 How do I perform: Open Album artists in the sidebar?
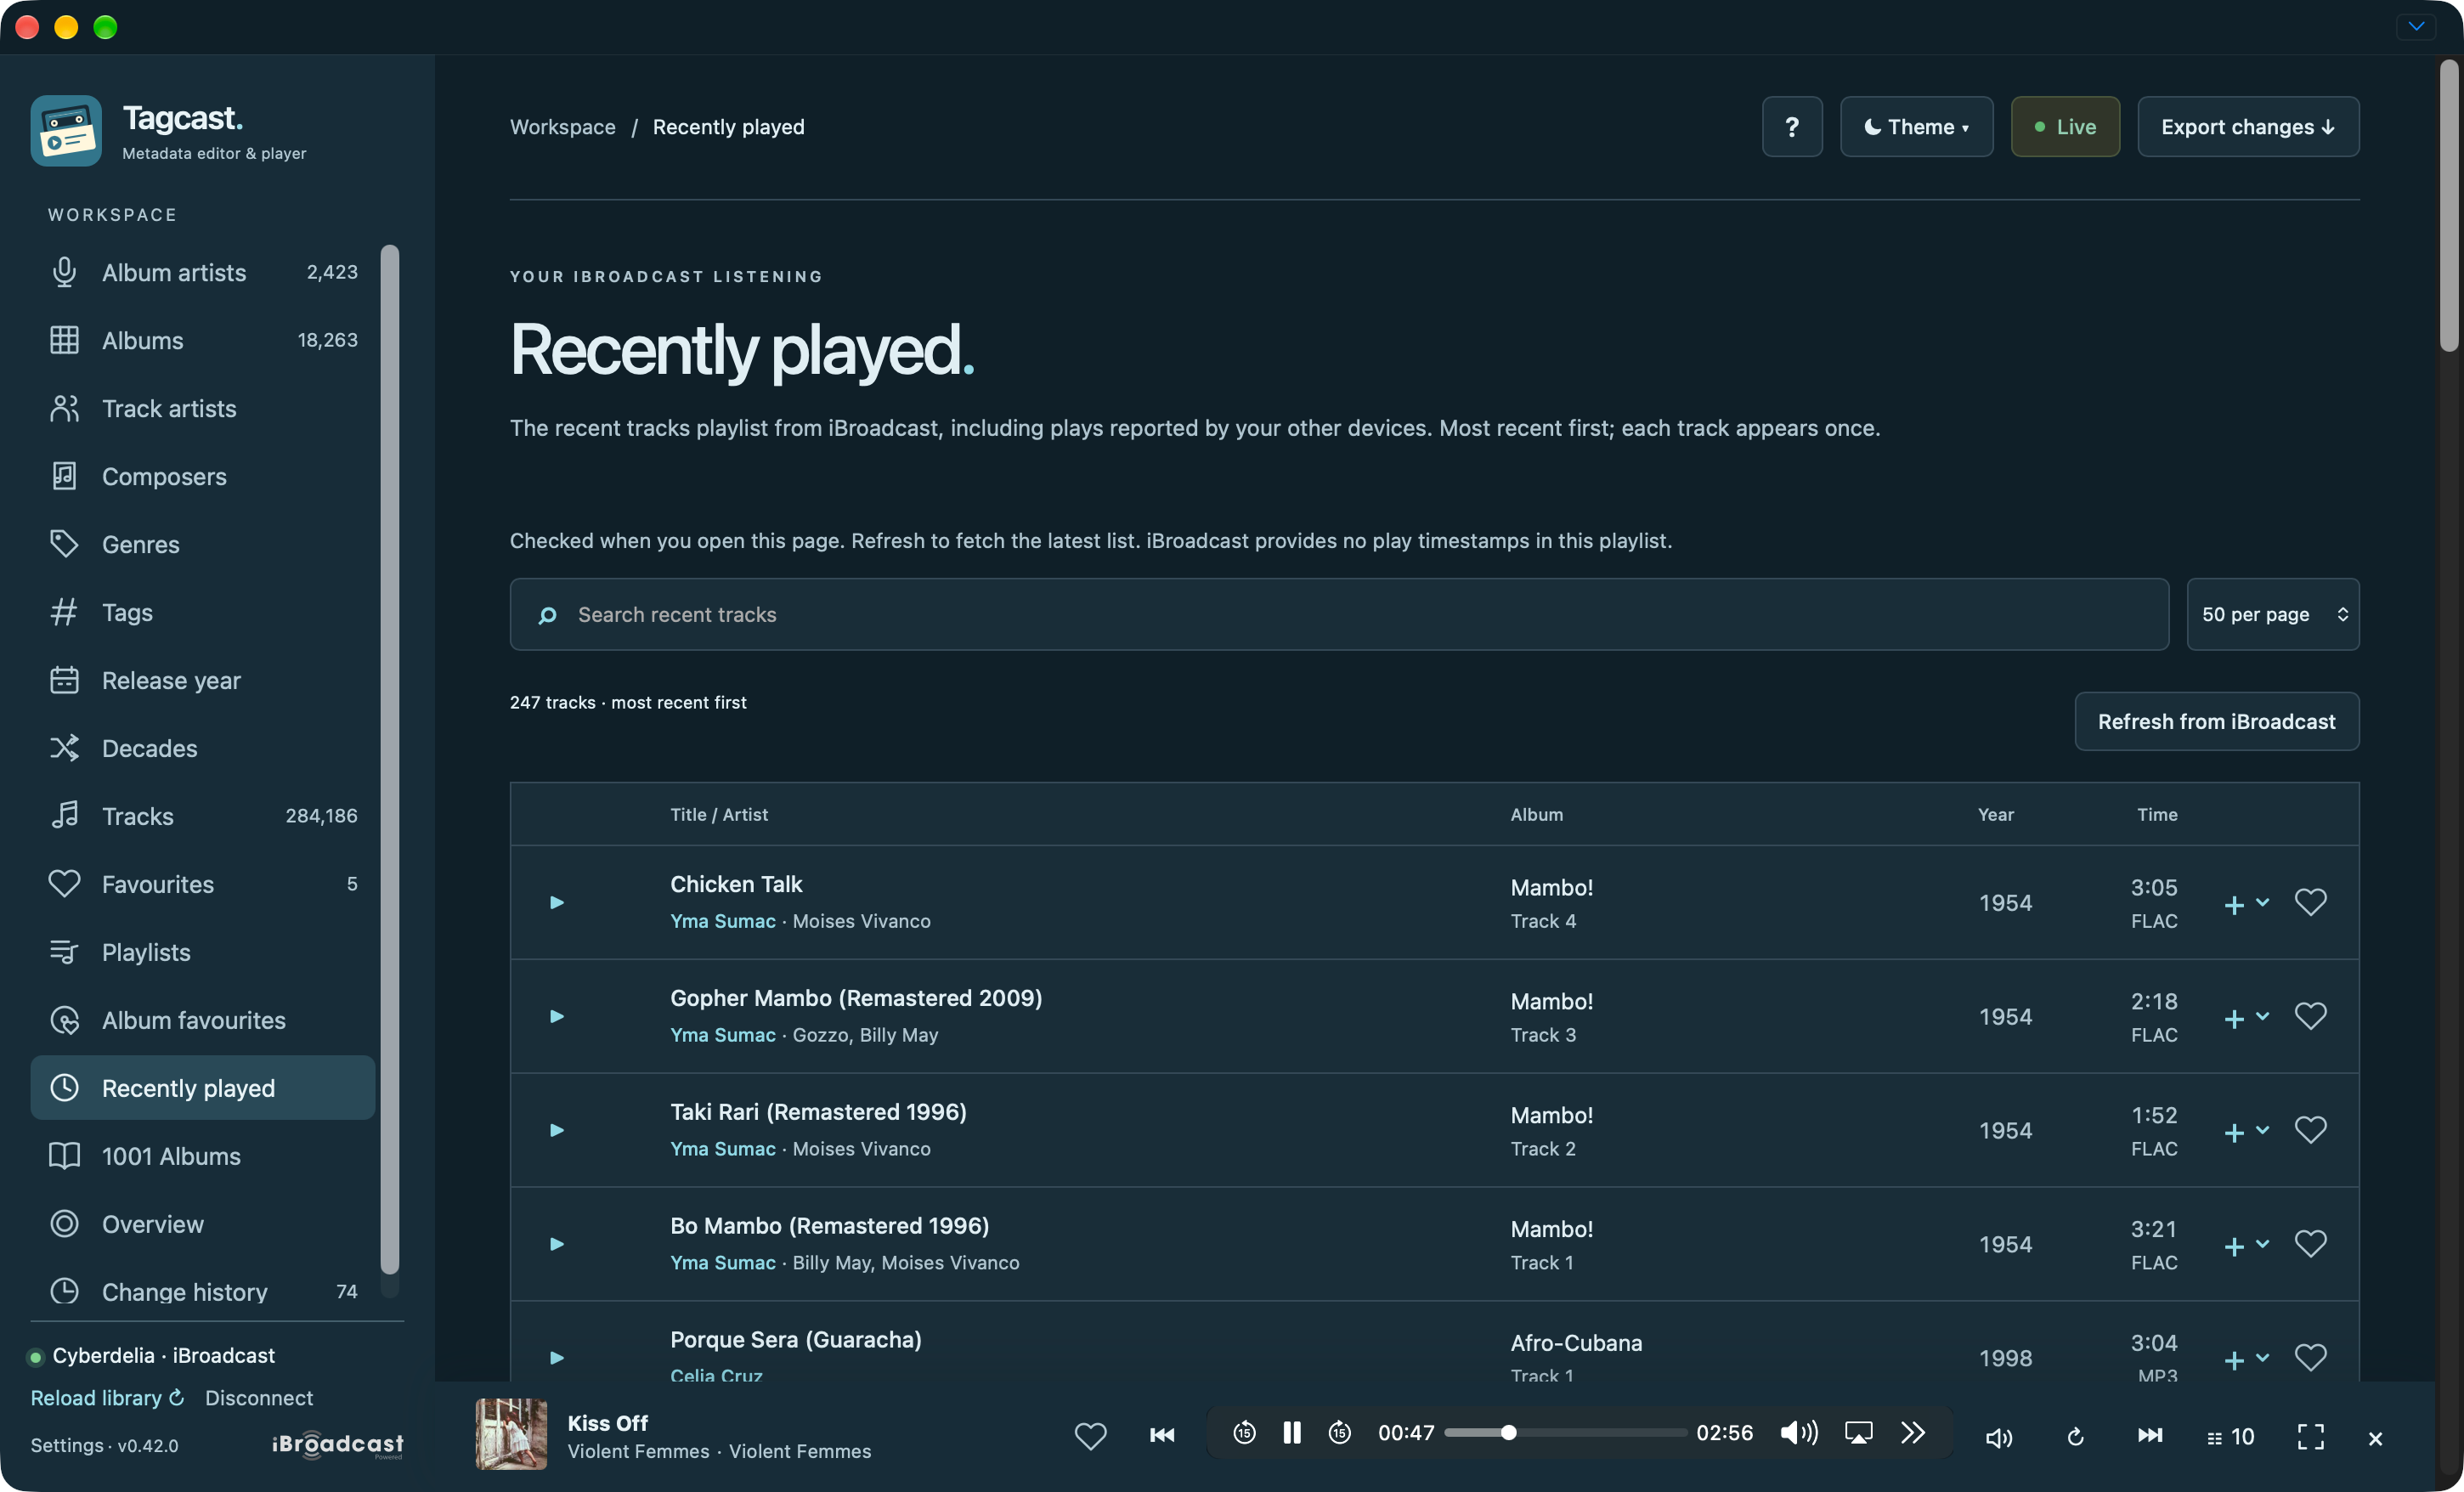click(x=203, y=273)
